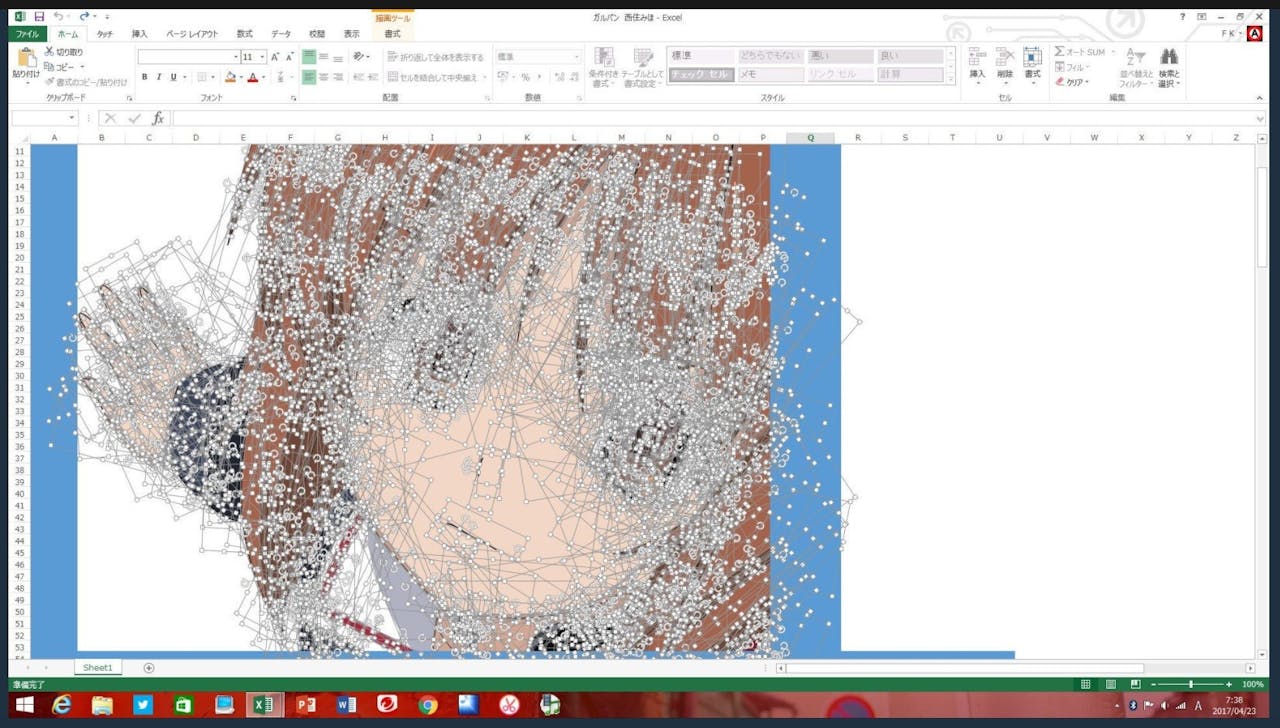This screenshot has width=1280, height=728.
Task: Expand the Clear (クリア) dropdown
Action: [x=1086, y=82]
